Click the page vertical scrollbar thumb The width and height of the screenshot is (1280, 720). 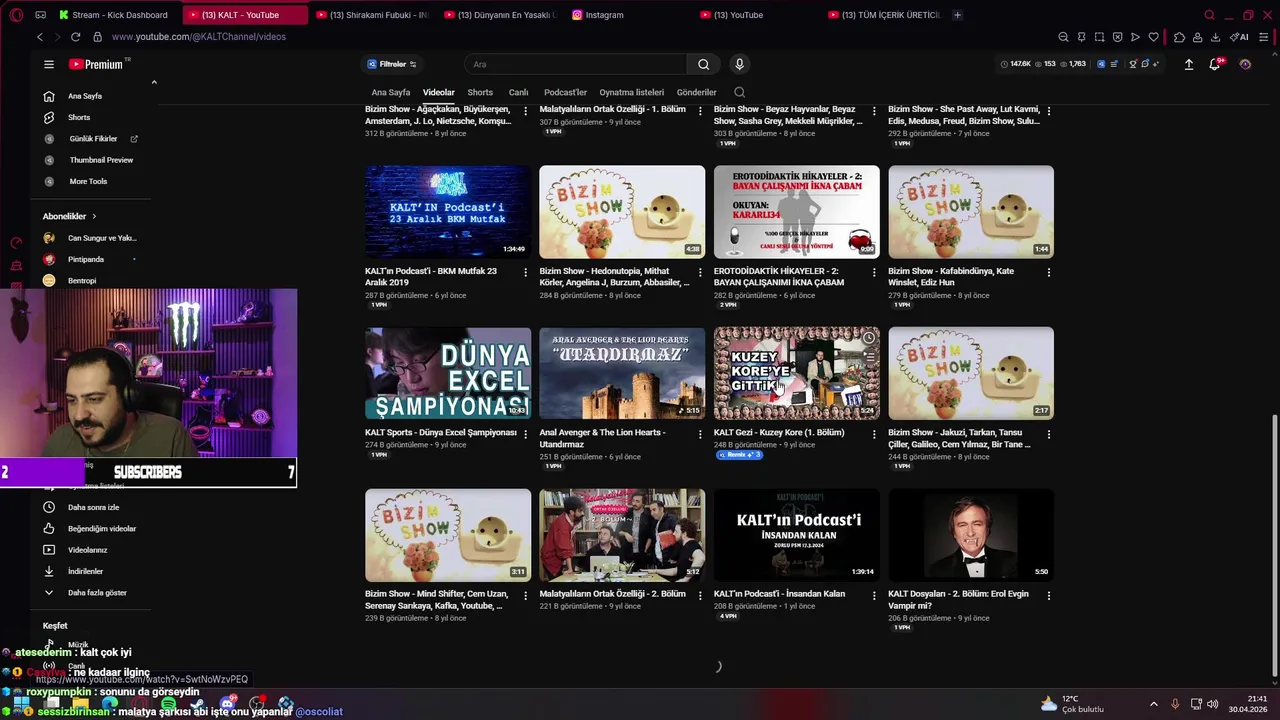tap(1273, 545)
